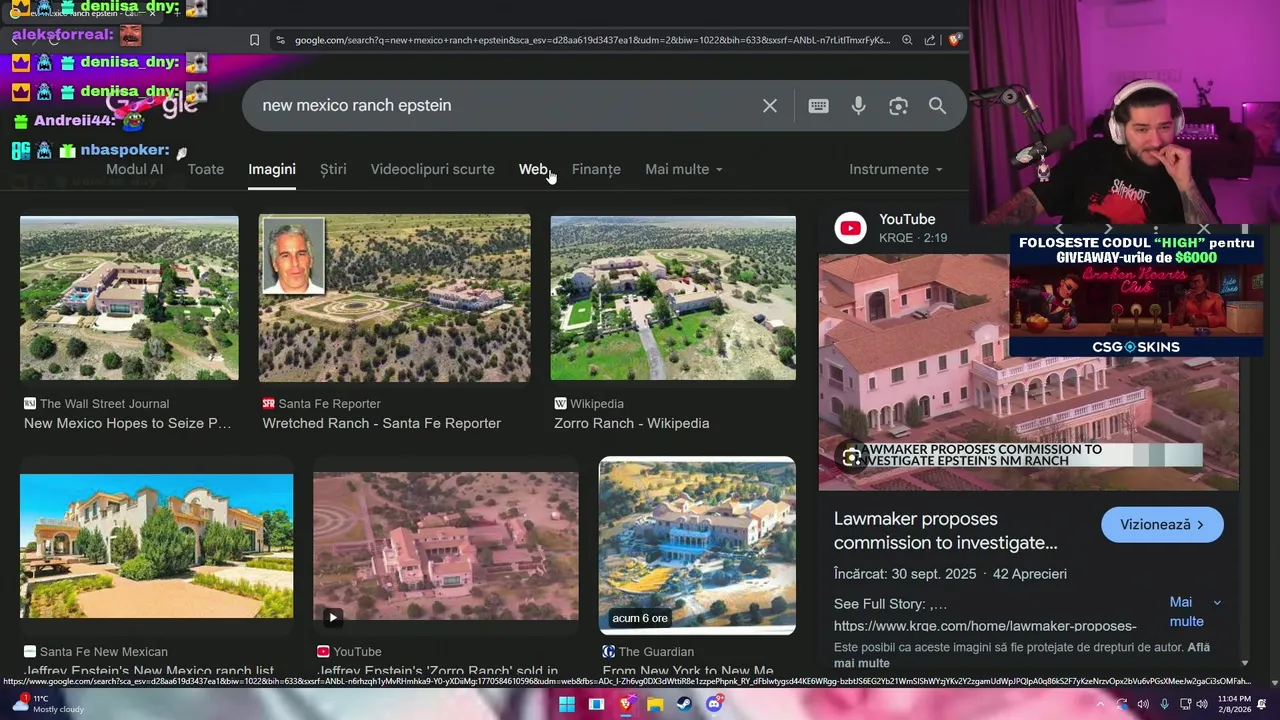This screenshot has width=1280, height=720.
Task: Submit search with magnifying glass icon
Action: coord(937,105)
